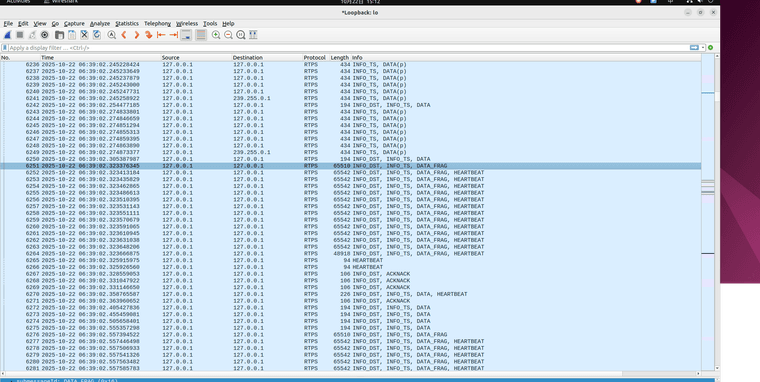760x382 pixels.
Task: Toggle auto-scroll during live capture
Action: click(x=186, y=35)
